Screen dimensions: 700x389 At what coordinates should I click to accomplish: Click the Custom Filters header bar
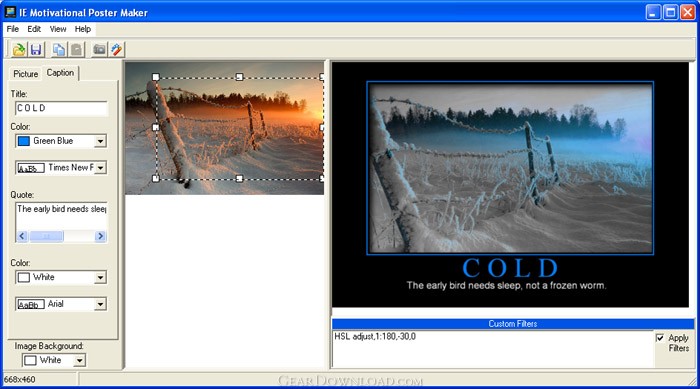[x=512, y=324]
